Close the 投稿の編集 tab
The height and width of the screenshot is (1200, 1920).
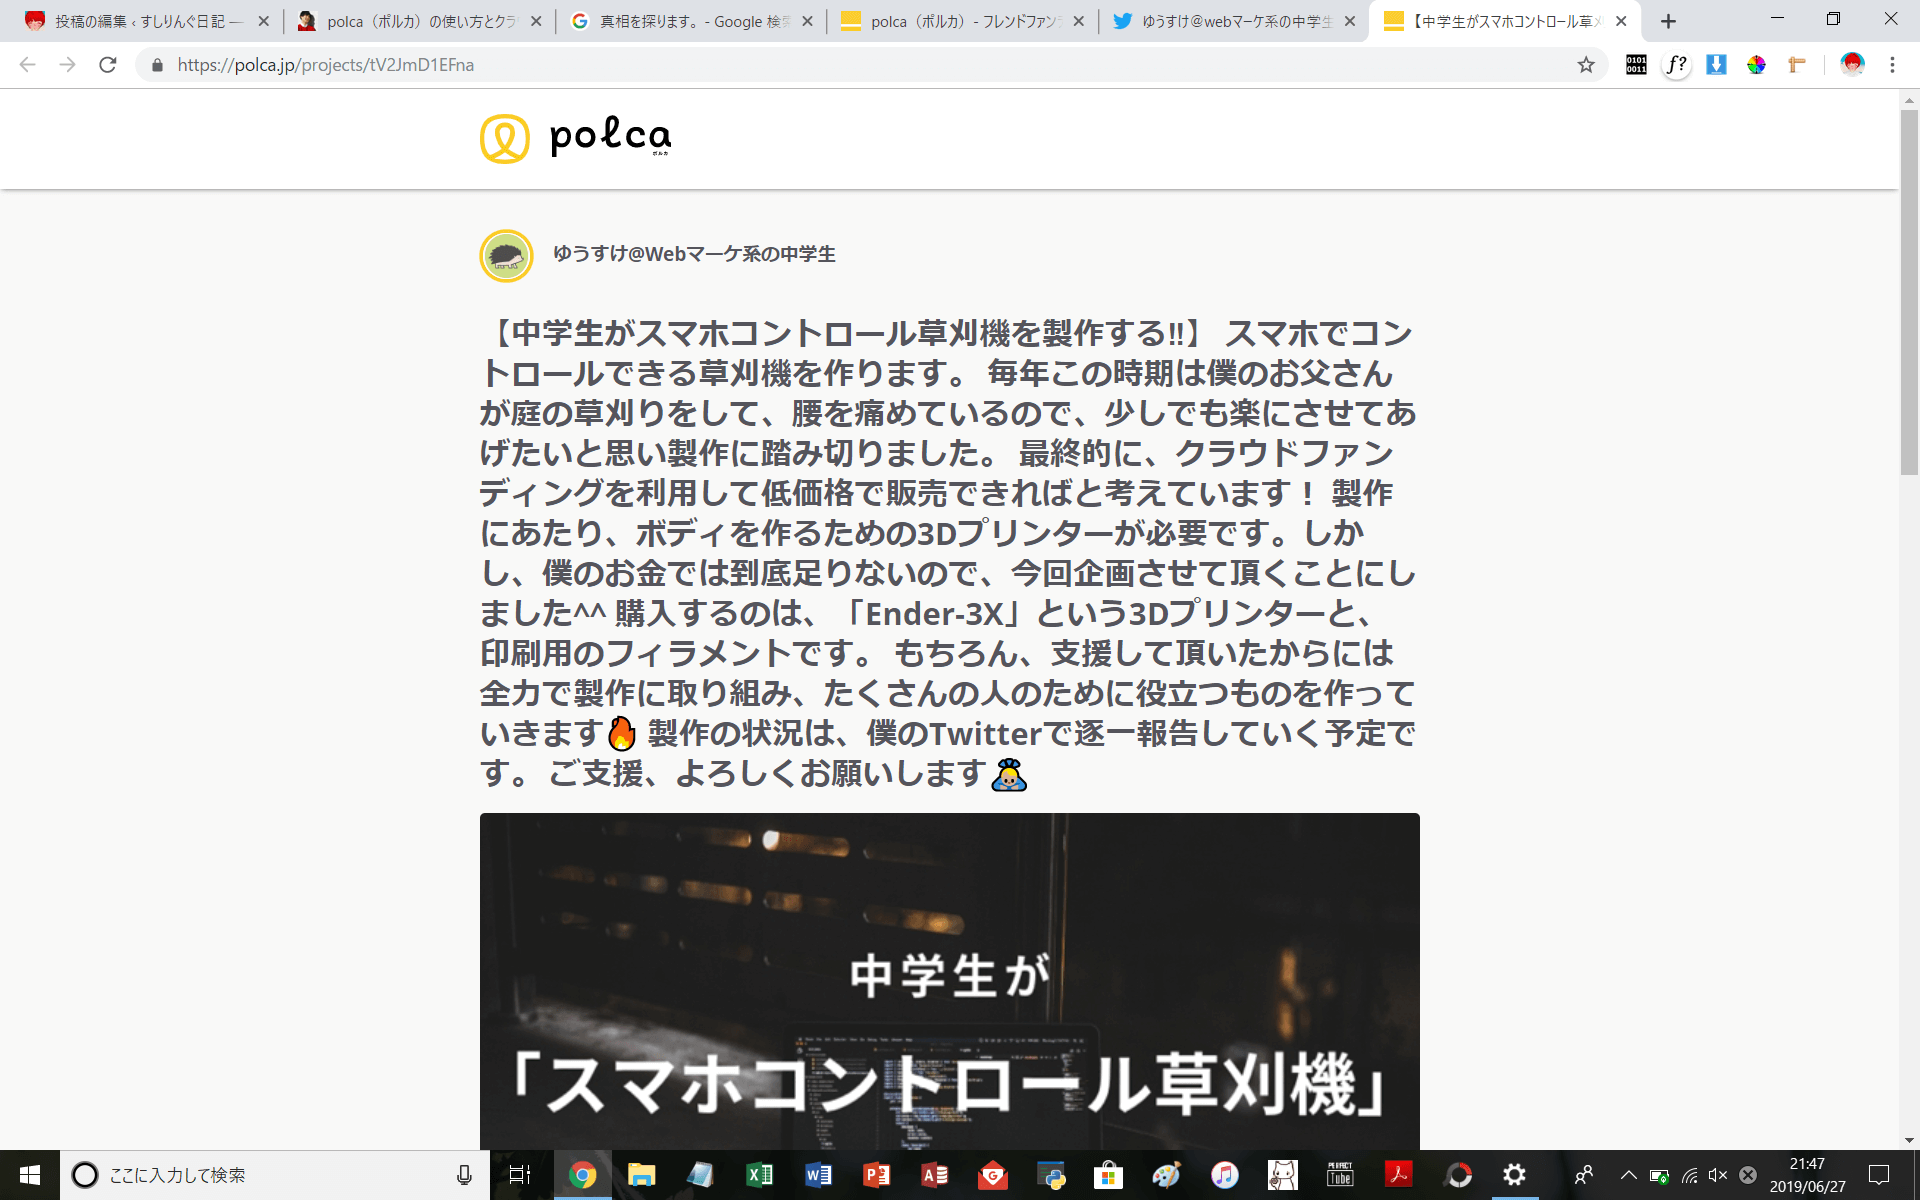(x=264, y=21)
